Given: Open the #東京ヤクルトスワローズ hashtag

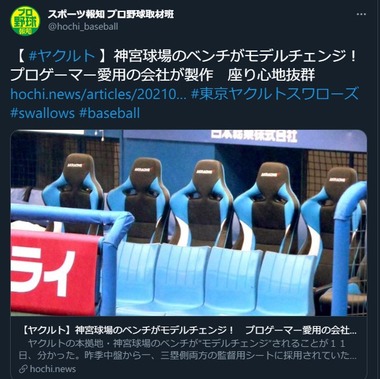Looking at the screenshot, I should pyautogui.click(x=275, y=94).
